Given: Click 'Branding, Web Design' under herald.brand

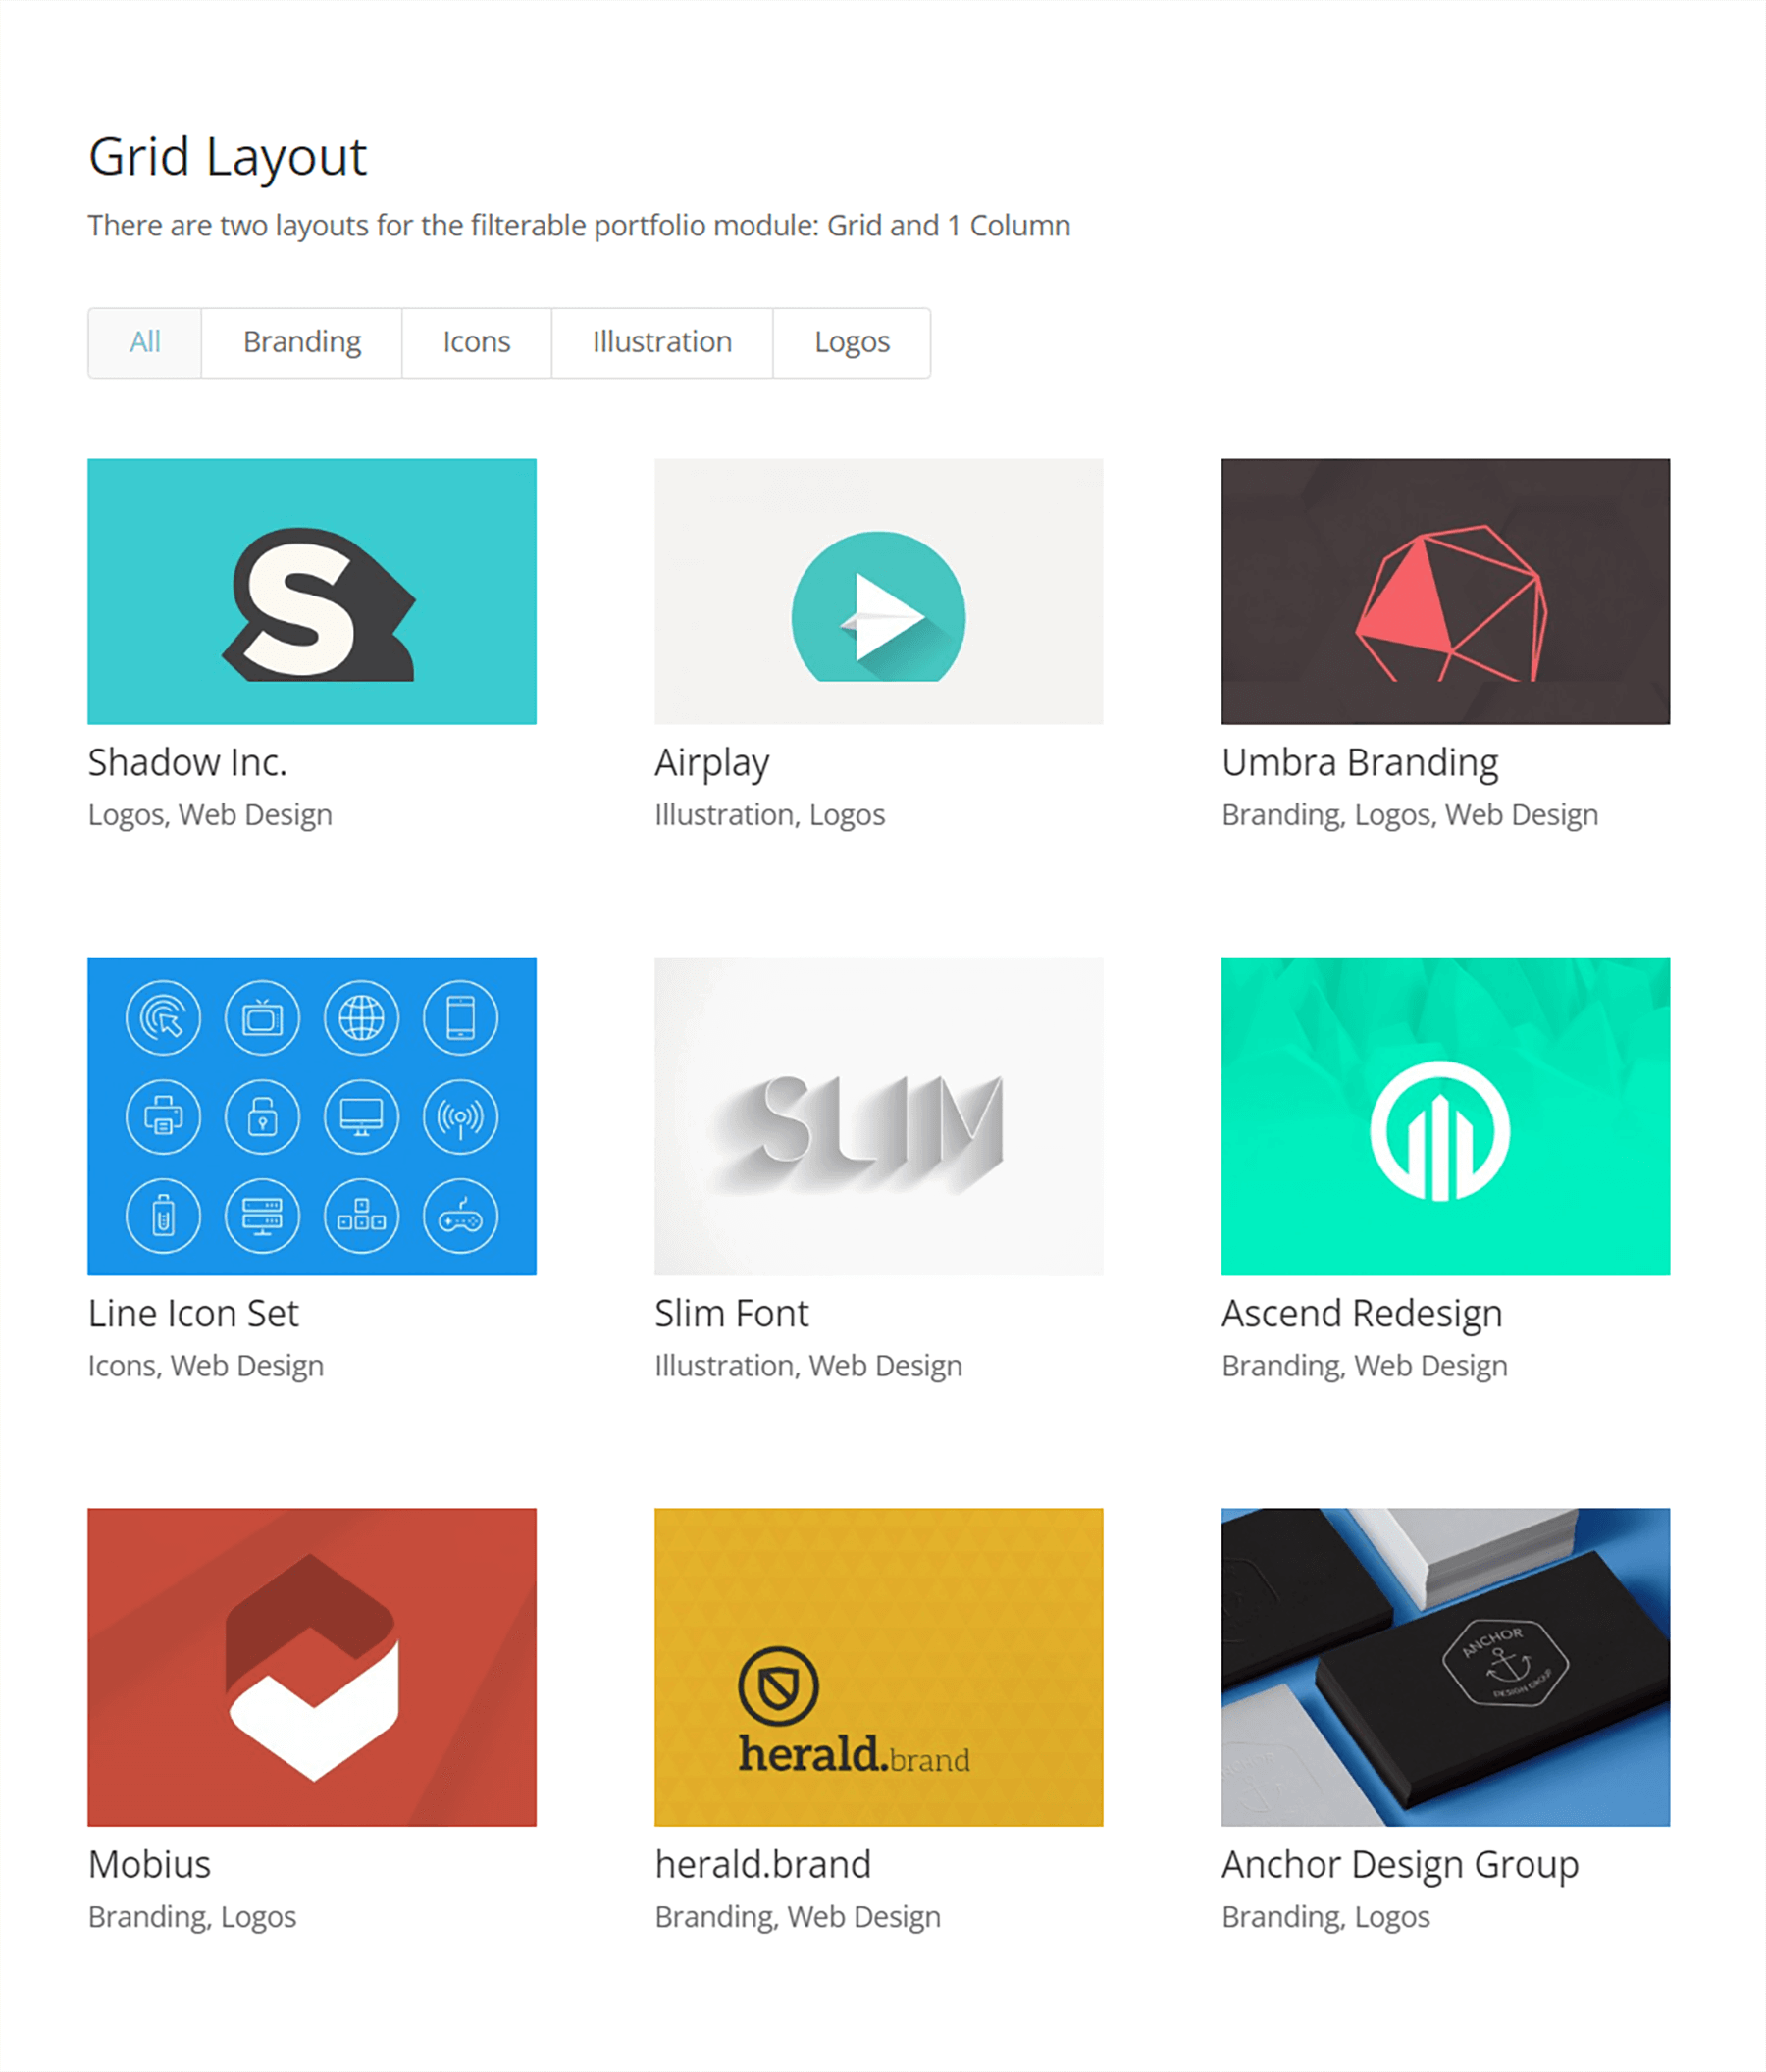Looking at the screenshot, I should point(798,1918).
